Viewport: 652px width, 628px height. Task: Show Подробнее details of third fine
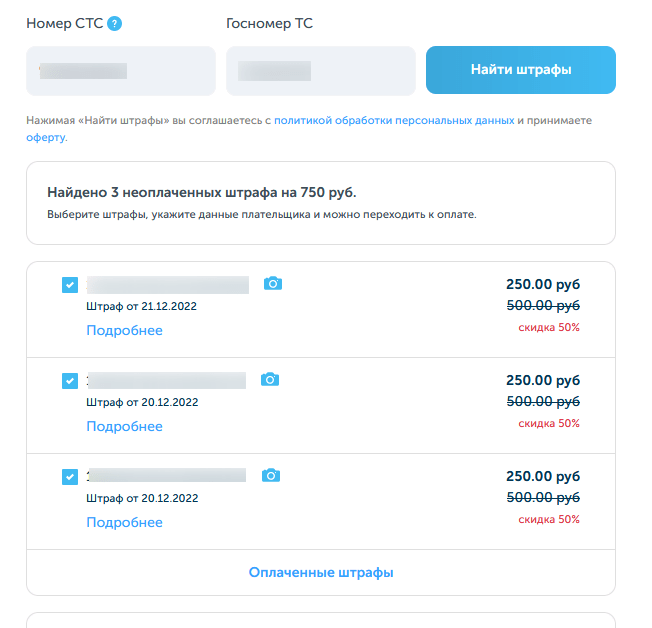[124, 522]
